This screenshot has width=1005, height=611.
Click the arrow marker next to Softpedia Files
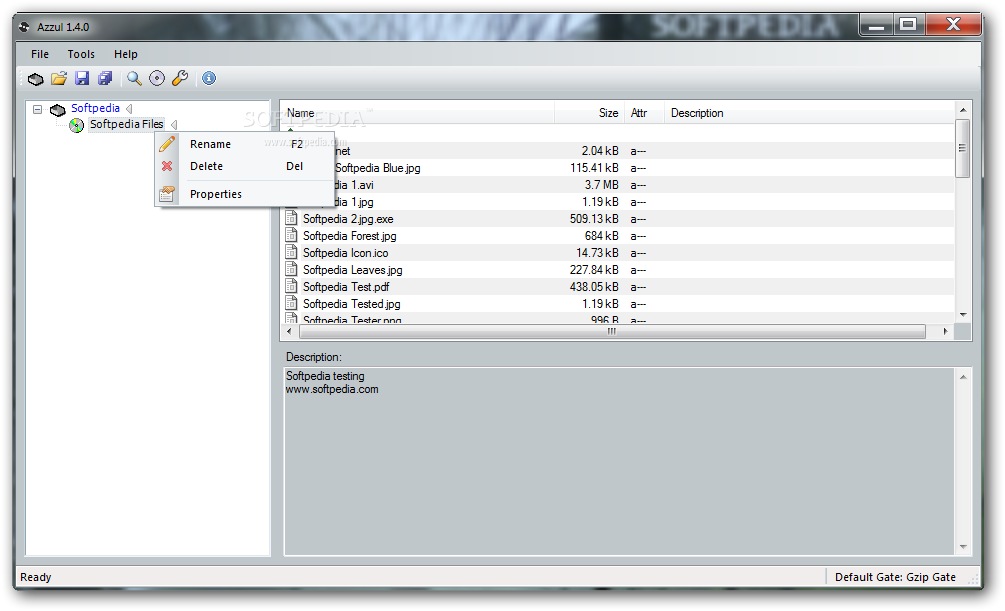click(x=174, y=124)
